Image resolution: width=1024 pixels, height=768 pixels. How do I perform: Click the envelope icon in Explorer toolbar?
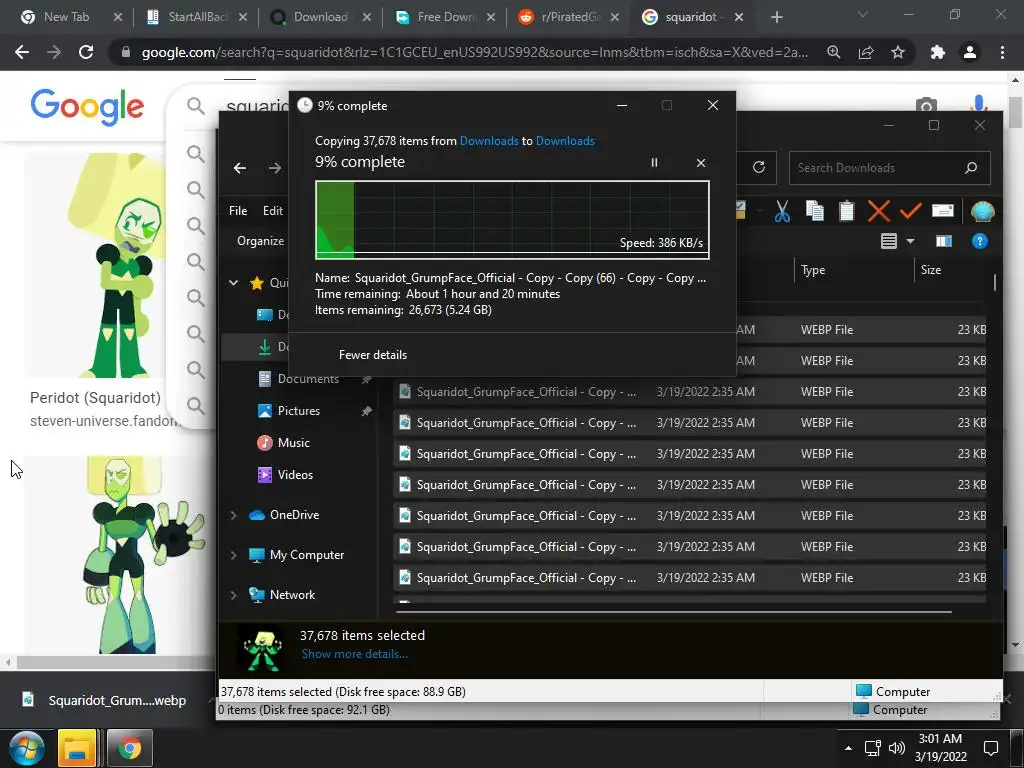(942, 211)
